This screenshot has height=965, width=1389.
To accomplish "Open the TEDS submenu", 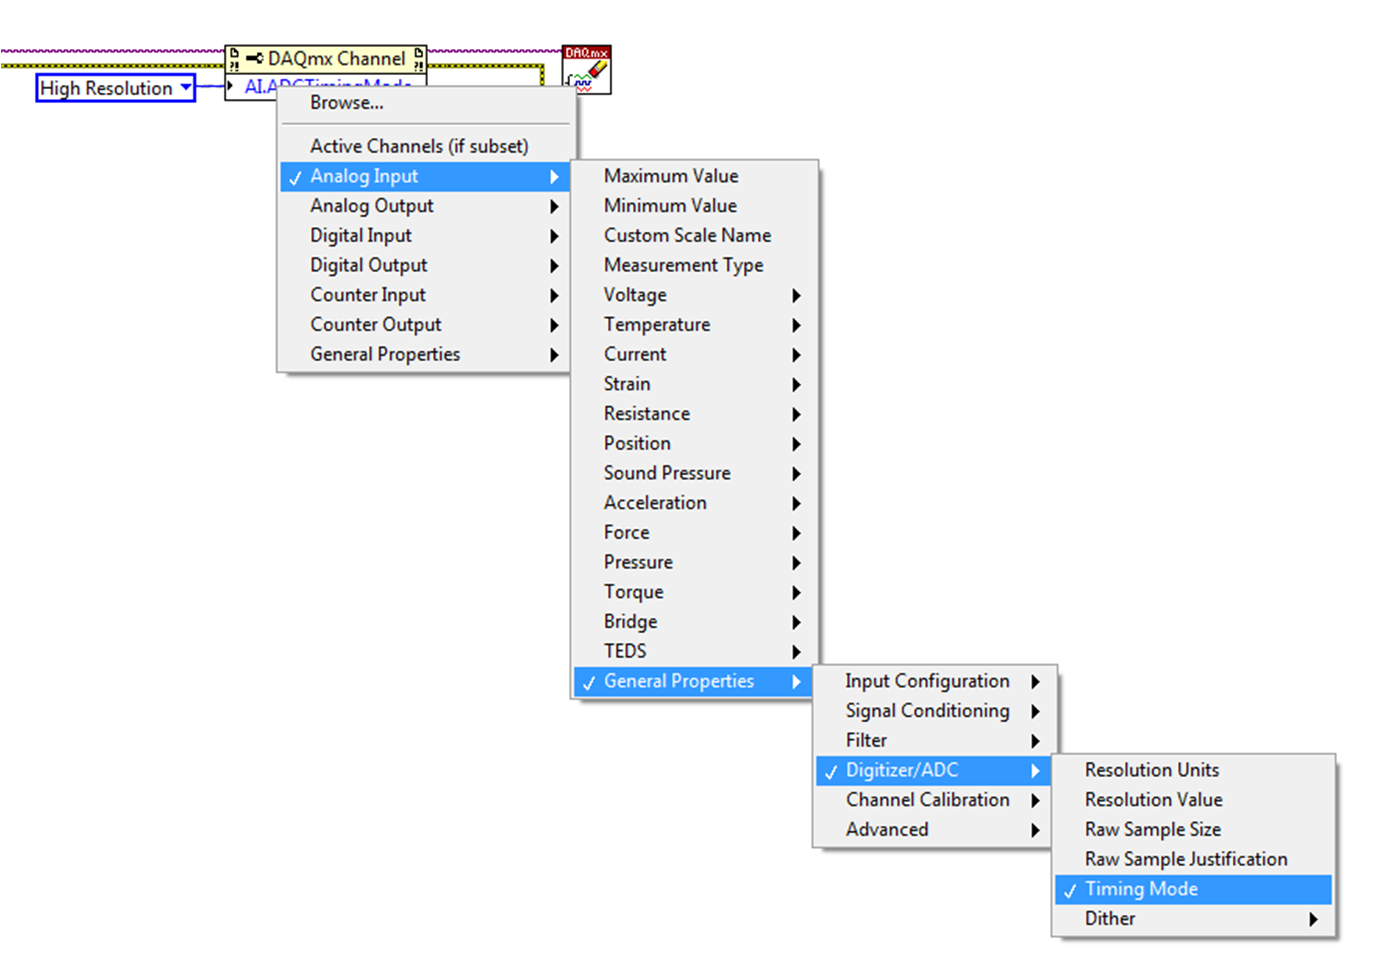I will 694,651.
